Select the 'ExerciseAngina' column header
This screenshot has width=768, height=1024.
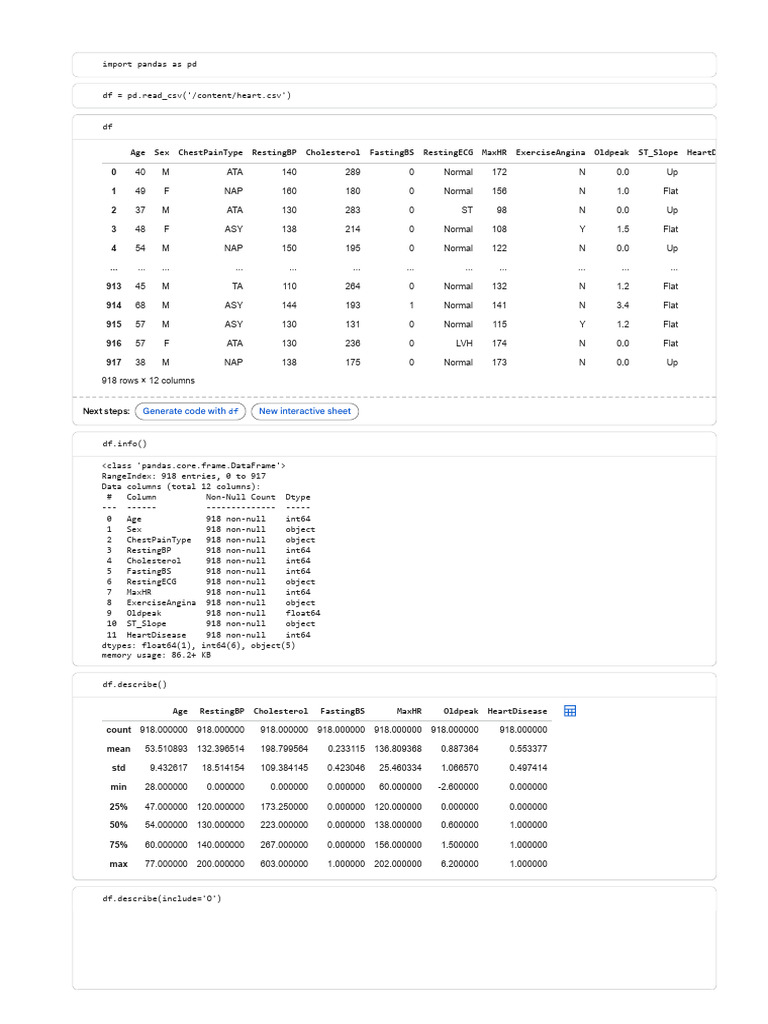(x=551, y=152)
